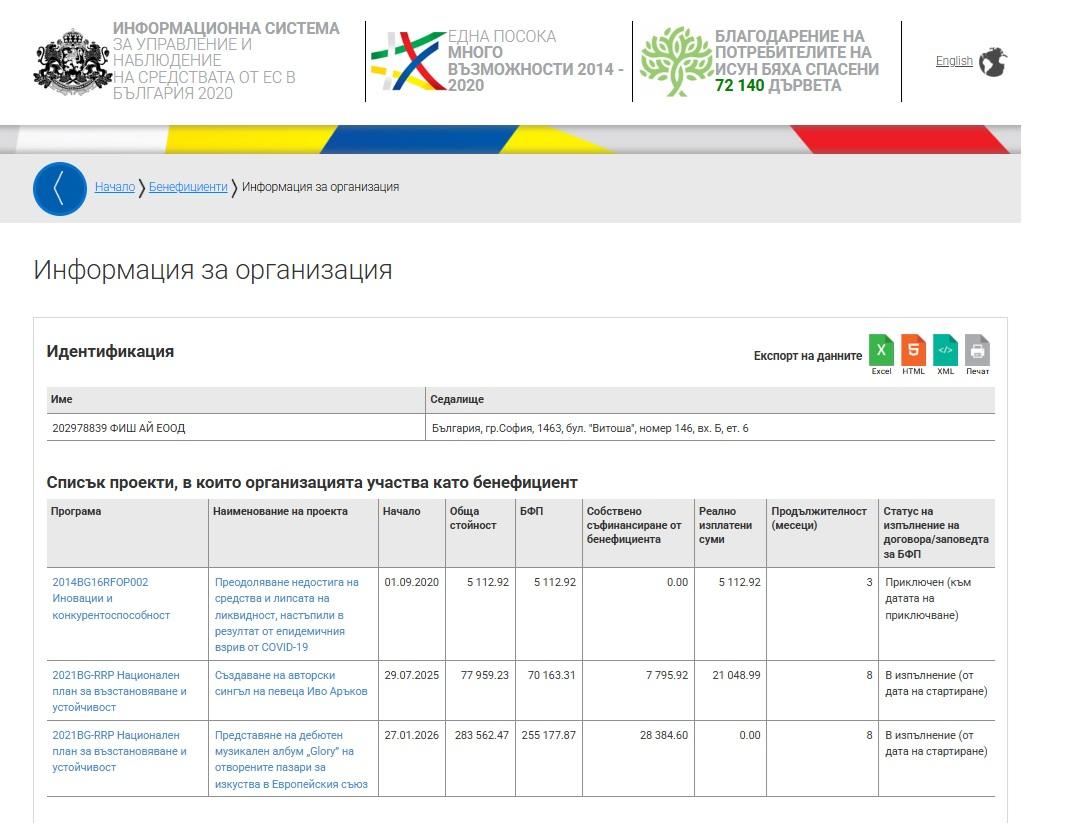Open the "Glory" debut album project link
This screenshot has height=832, width=1077.
pos(291,759)
